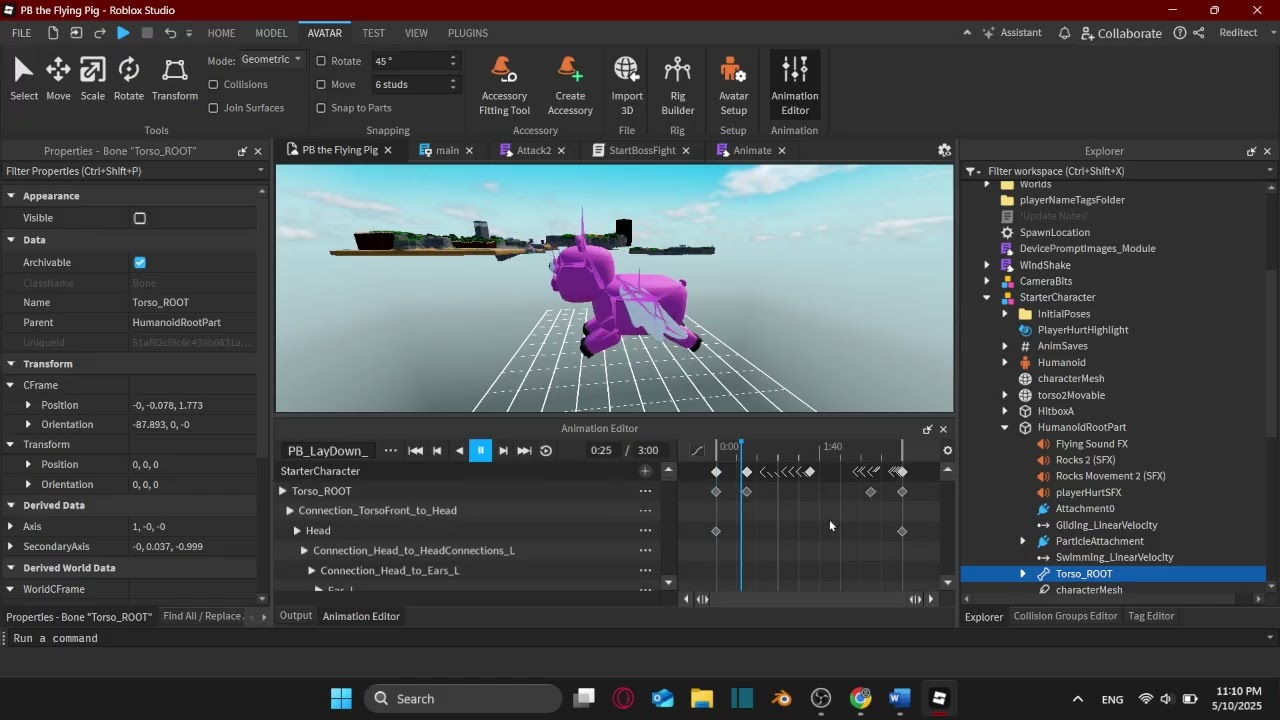The width and height of the screenshot is (1280, 720).
Task: Enable the Collisions checkbox
Action: 213,85
